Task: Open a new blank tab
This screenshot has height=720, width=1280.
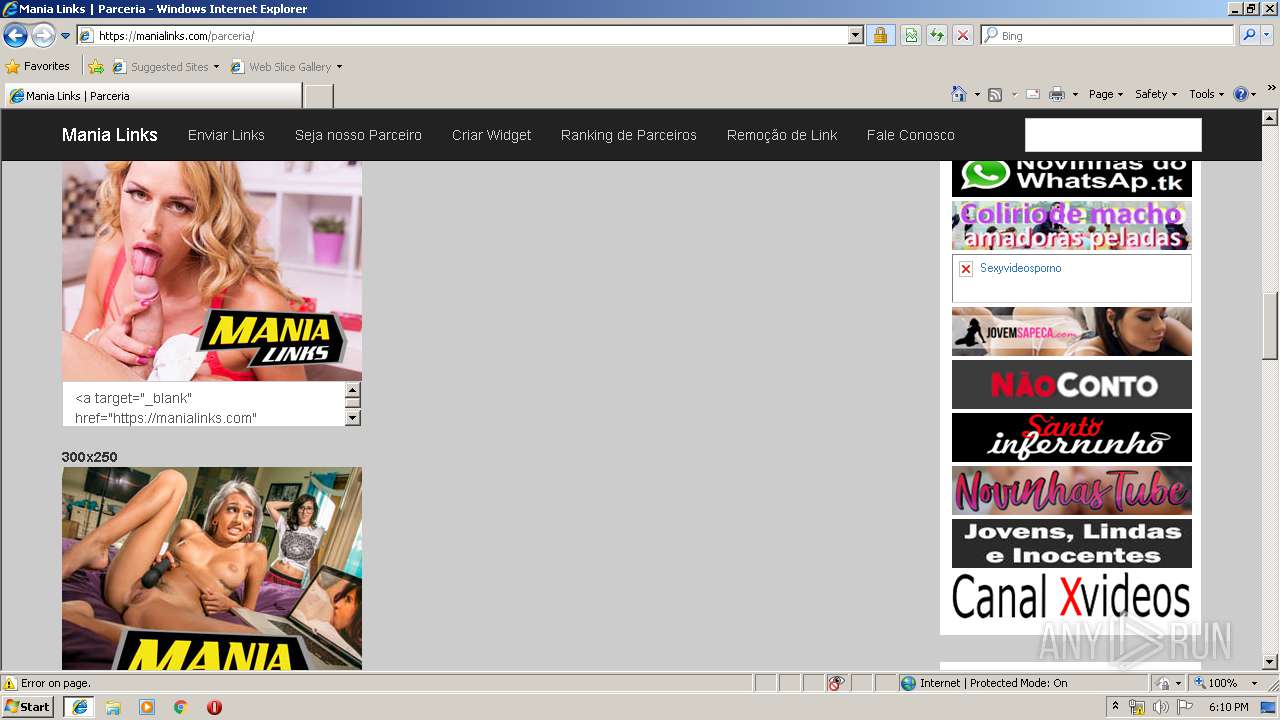Action: (318, 96)
